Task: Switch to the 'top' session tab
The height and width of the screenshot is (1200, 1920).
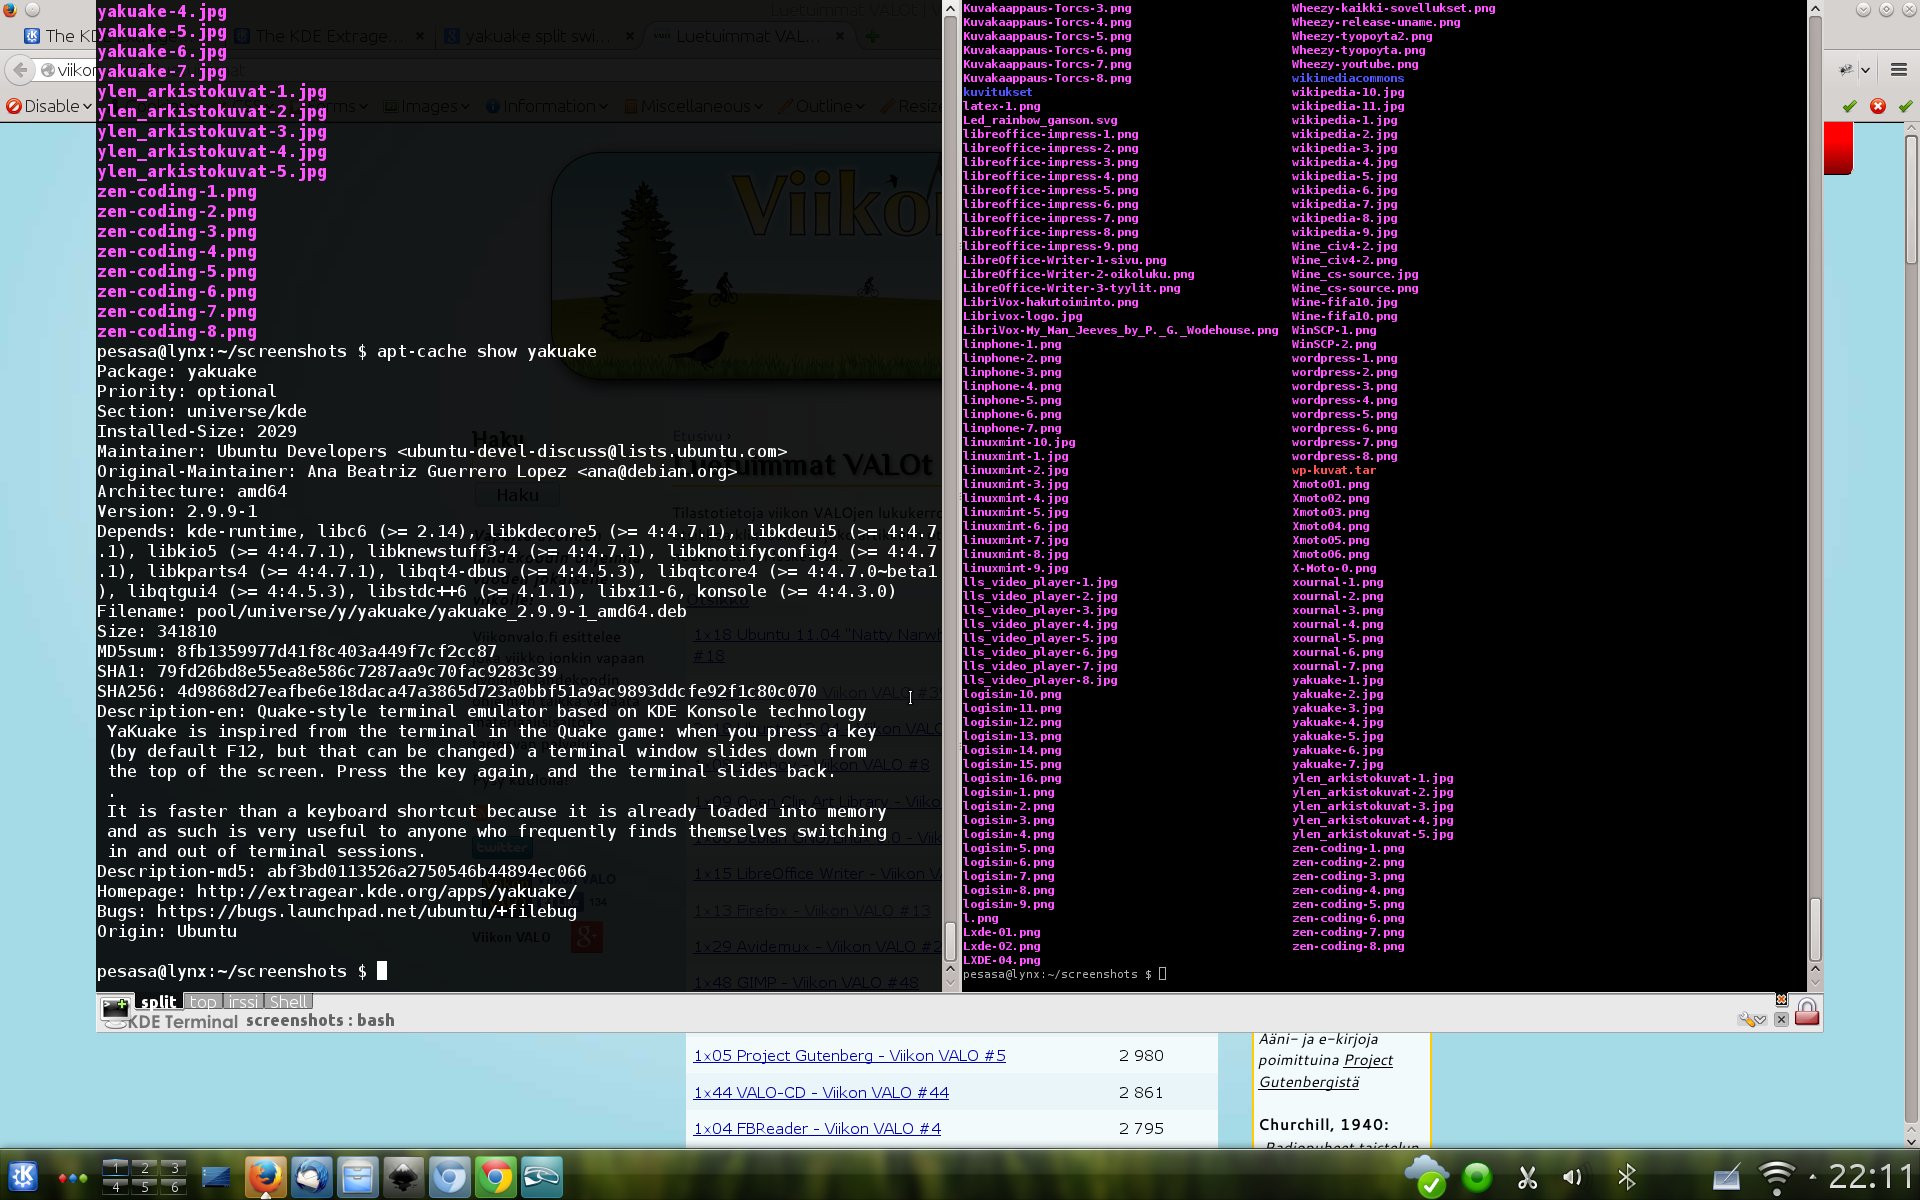Action: coord(203,1002)
